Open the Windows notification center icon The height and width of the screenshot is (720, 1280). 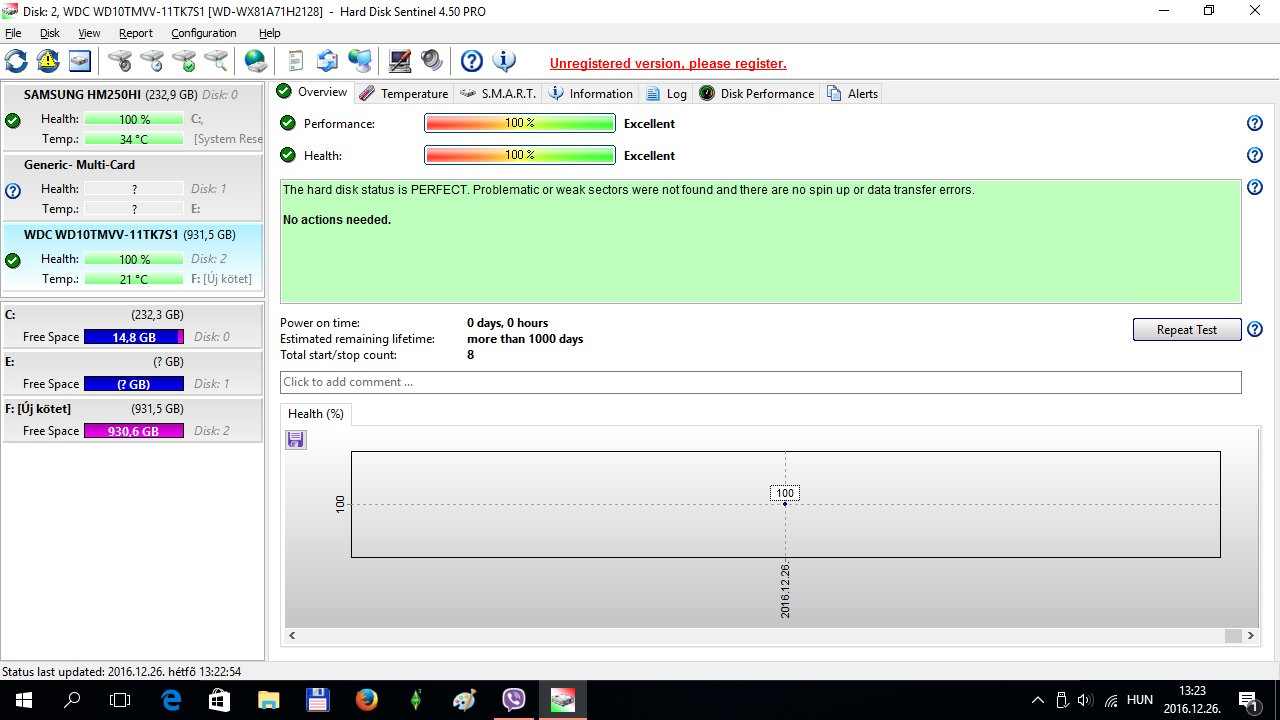click(x=1247, y=700)
